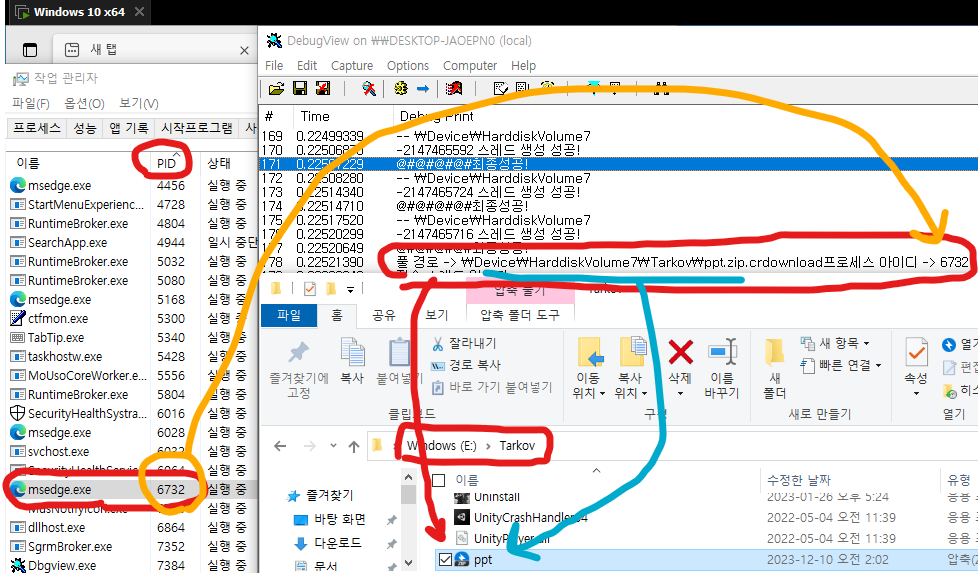Click the Save floppy icon in DebugView toolbar

(300, 89)
